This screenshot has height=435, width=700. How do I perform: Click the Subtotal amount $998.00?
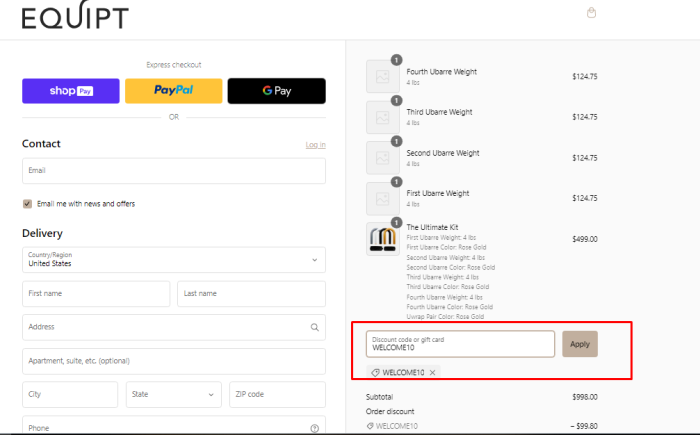pyautogui.click(x=585, y=397)
